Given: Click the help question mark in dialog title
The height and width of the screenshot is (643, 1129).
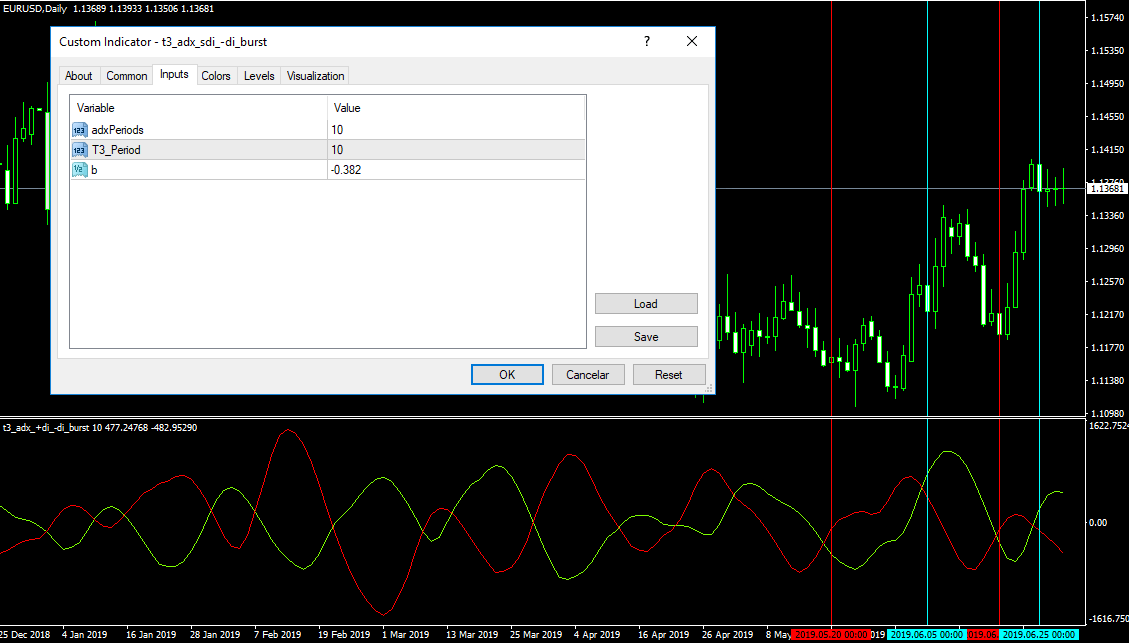Looking at the screenshot, I should 647,42.
